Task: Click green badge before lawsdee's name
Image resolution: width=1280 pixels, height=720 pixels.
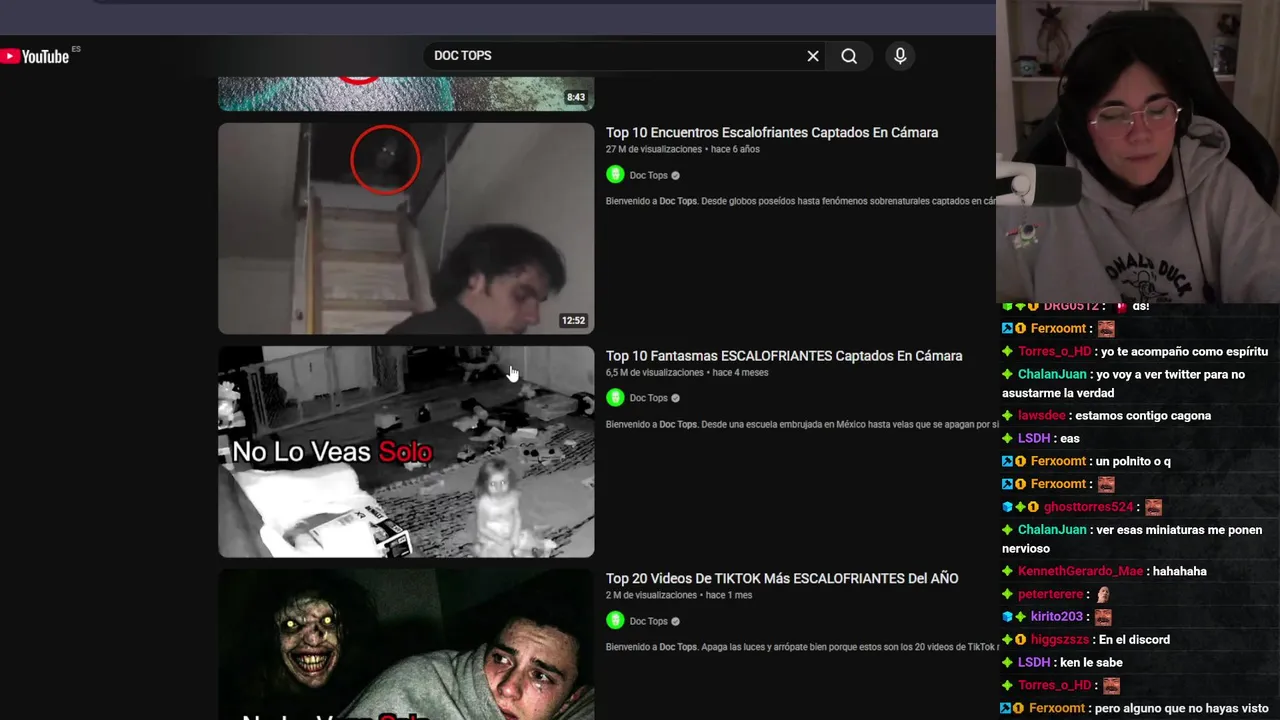Action: (x=1008, y=415)
